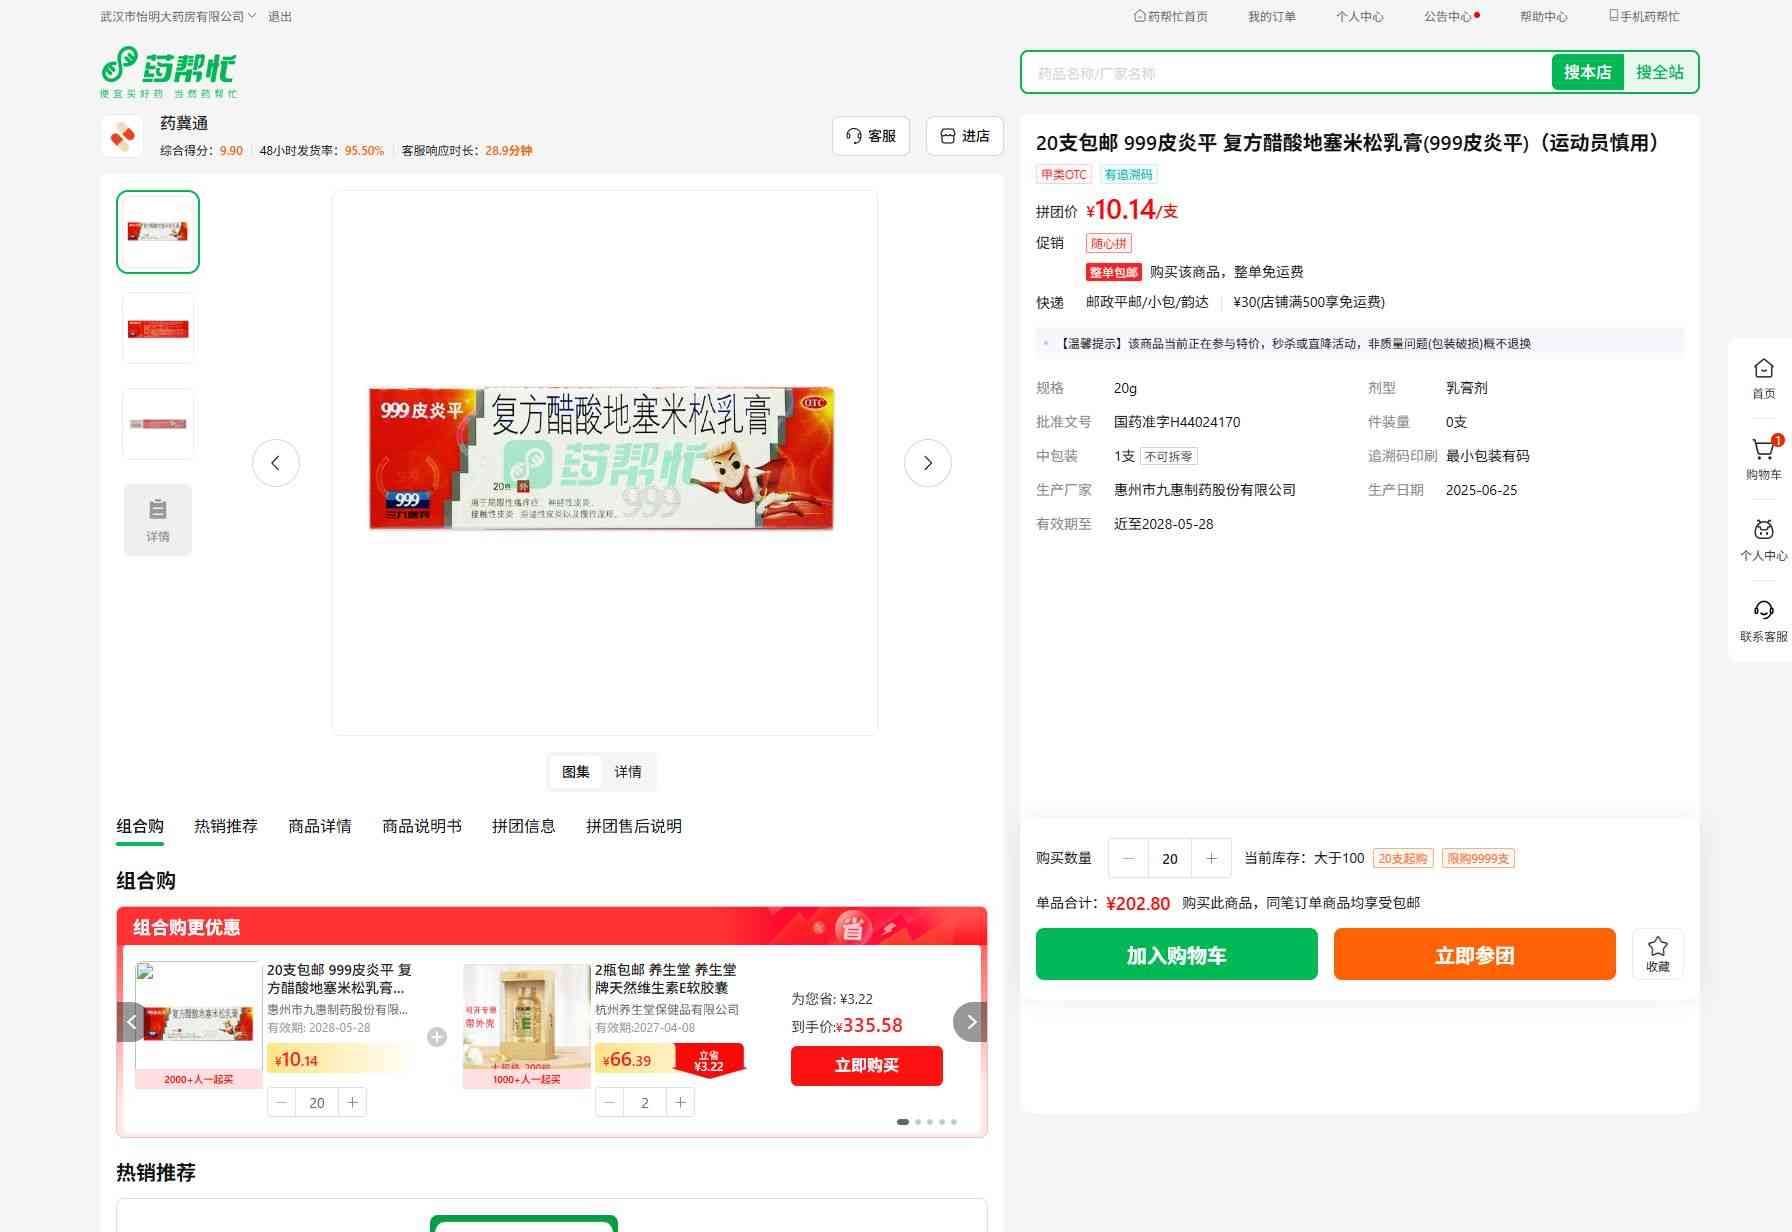
Task: Open the 购物车 cart icon in sidebar
Action: (x=1763, y=451)
